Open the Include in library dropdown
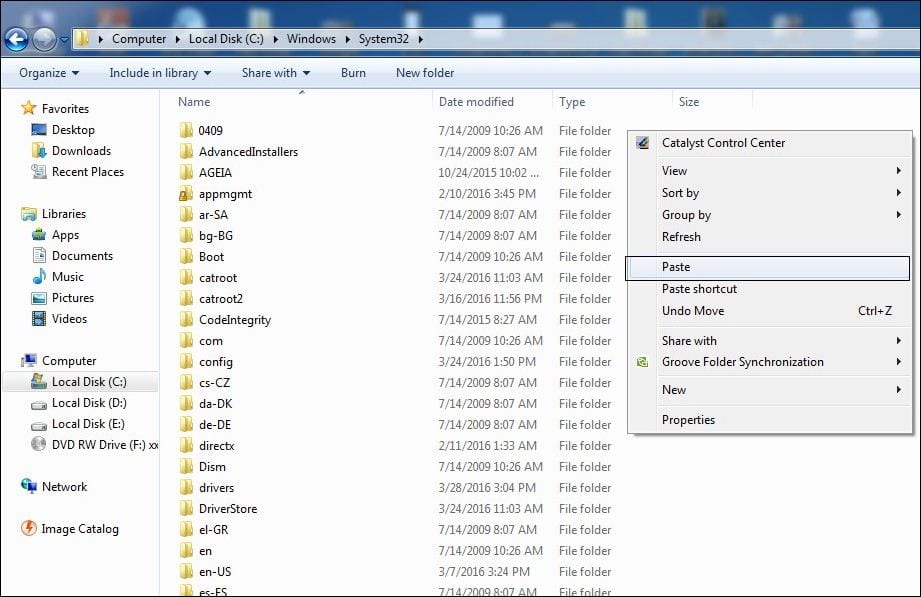The height and width of the screenshot is (597, 921). (x=160, y=73)
